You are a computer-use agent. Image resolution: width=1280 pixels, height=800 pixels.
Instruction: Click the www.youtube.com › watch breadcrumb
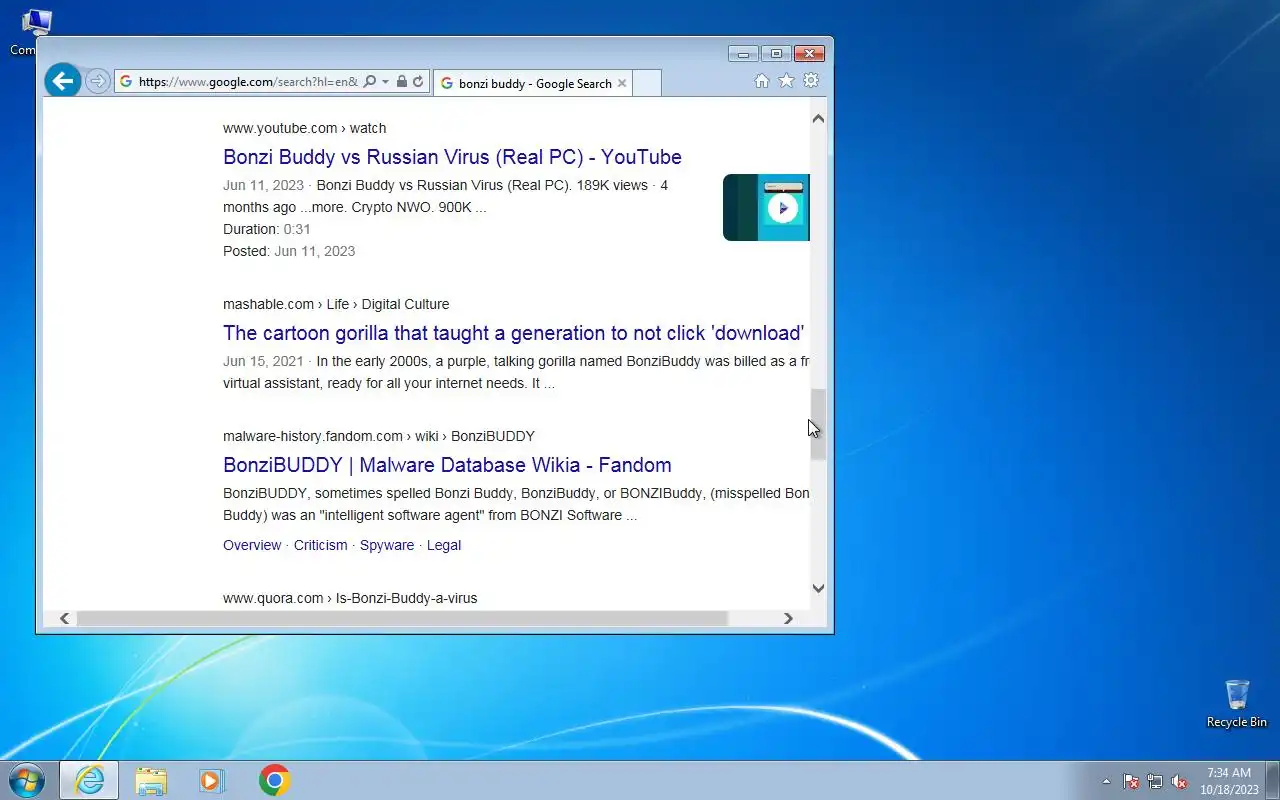304,128
